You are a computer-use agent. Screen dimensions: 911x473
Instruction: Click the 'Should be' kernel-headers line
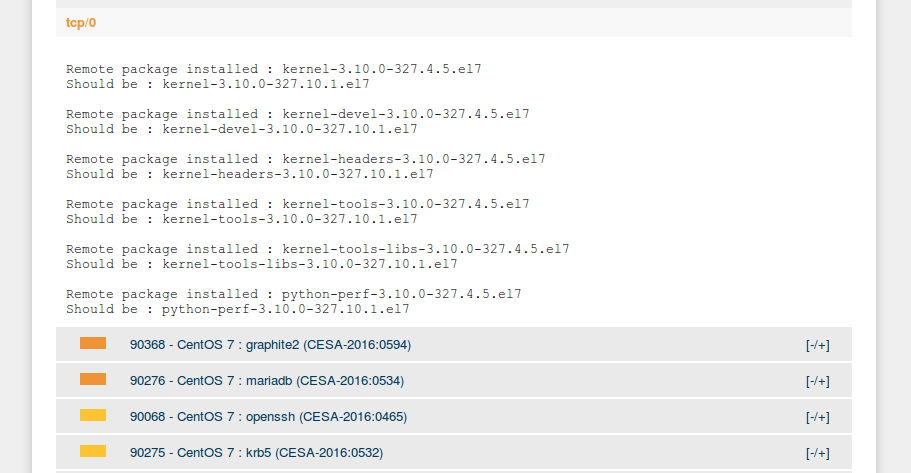(x=250, y=174)
